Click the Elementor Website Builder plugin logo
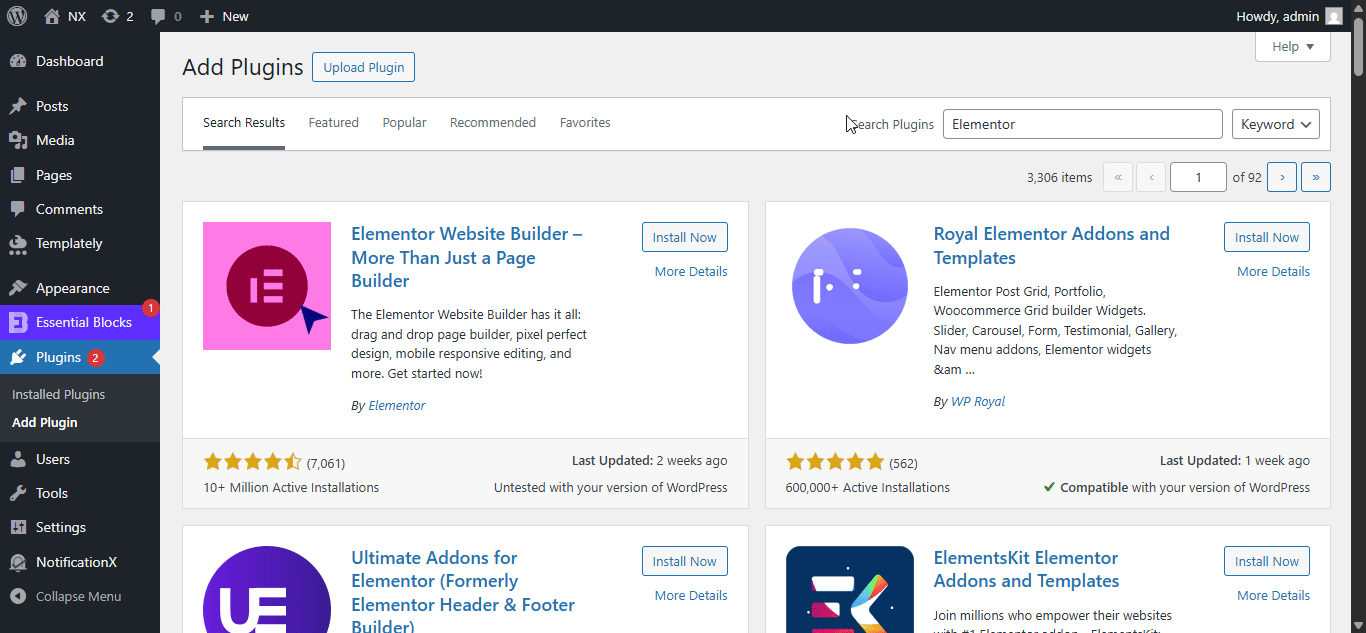Viewport: 1366px width, 633px height. coord(267,286)
